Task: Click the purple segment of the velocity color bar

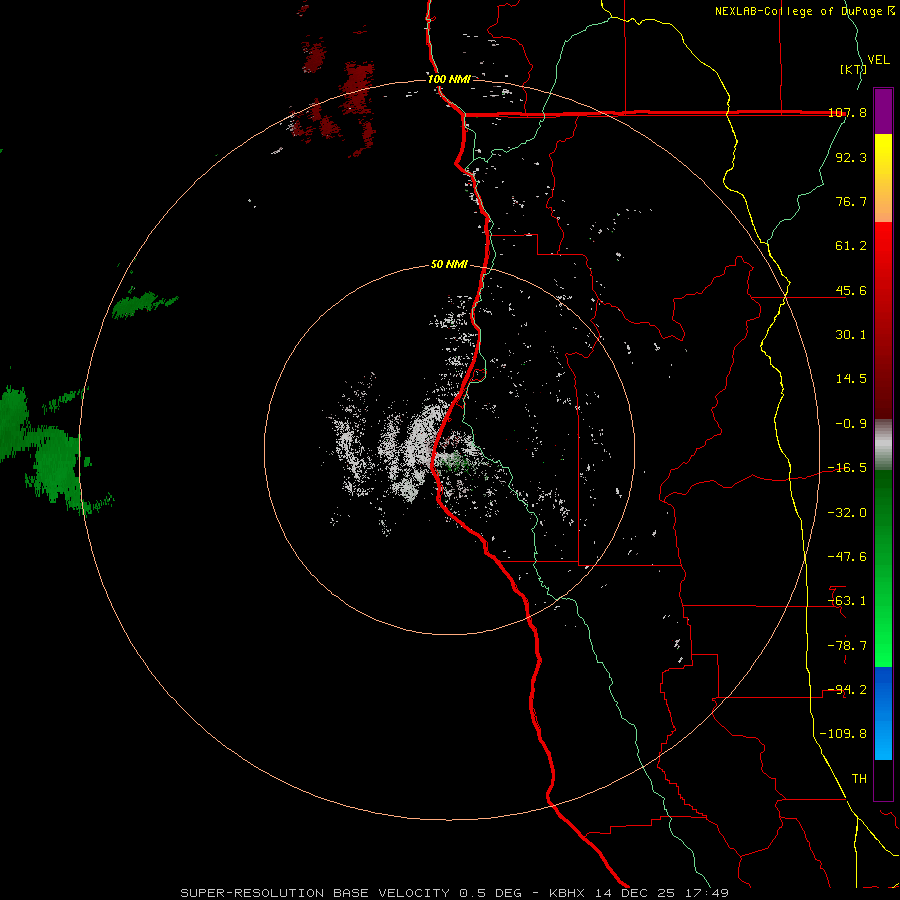Action: tap(883, 111)
